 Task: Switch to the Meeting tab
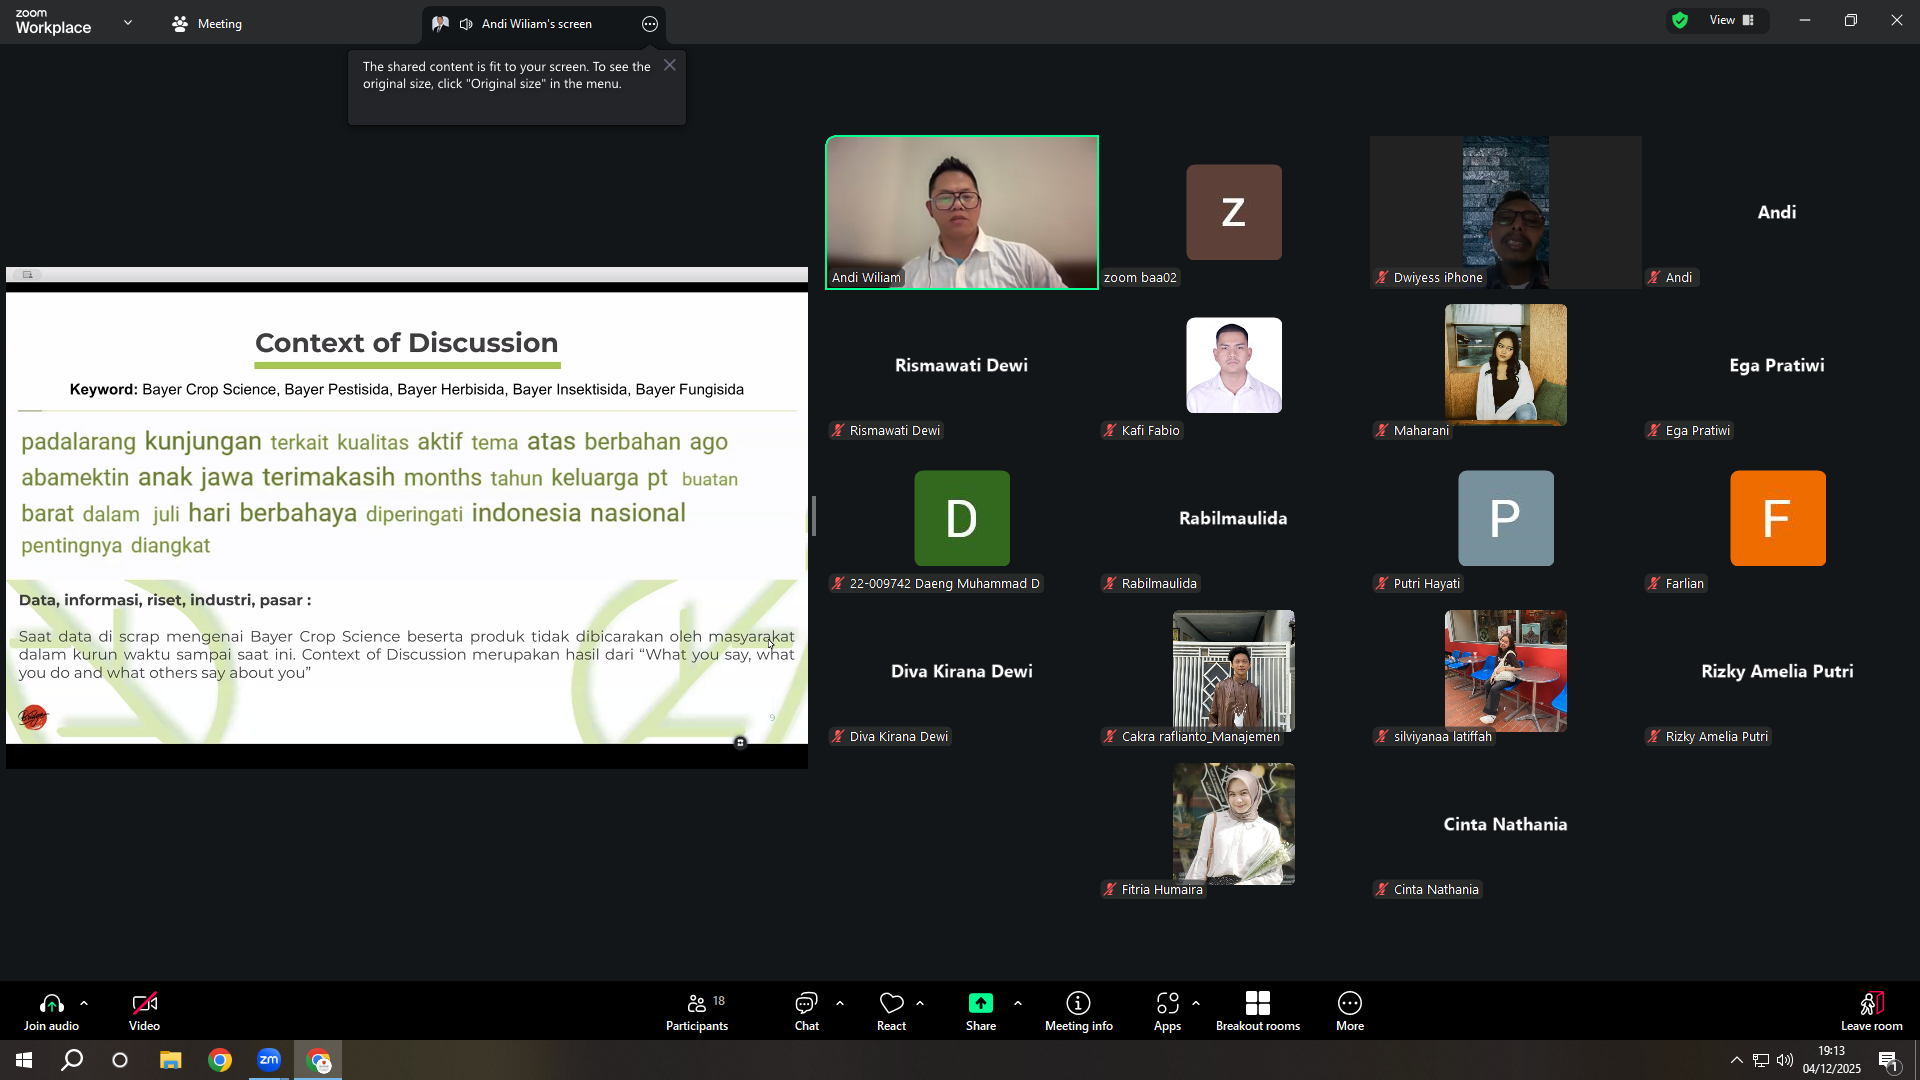pos(208,24)
